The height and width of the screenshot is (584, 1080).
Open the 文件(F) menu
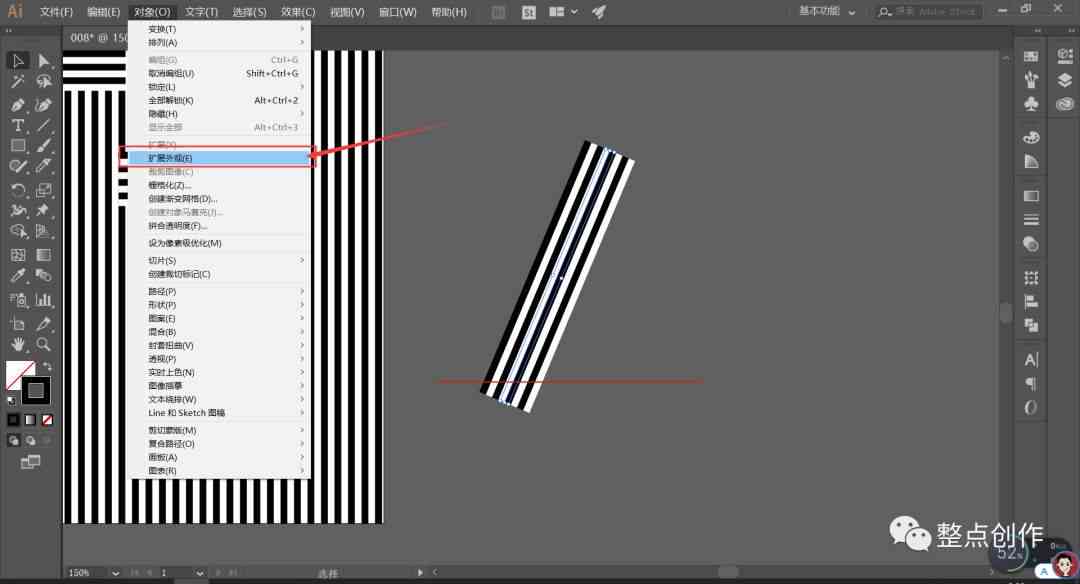click(56, 12)
